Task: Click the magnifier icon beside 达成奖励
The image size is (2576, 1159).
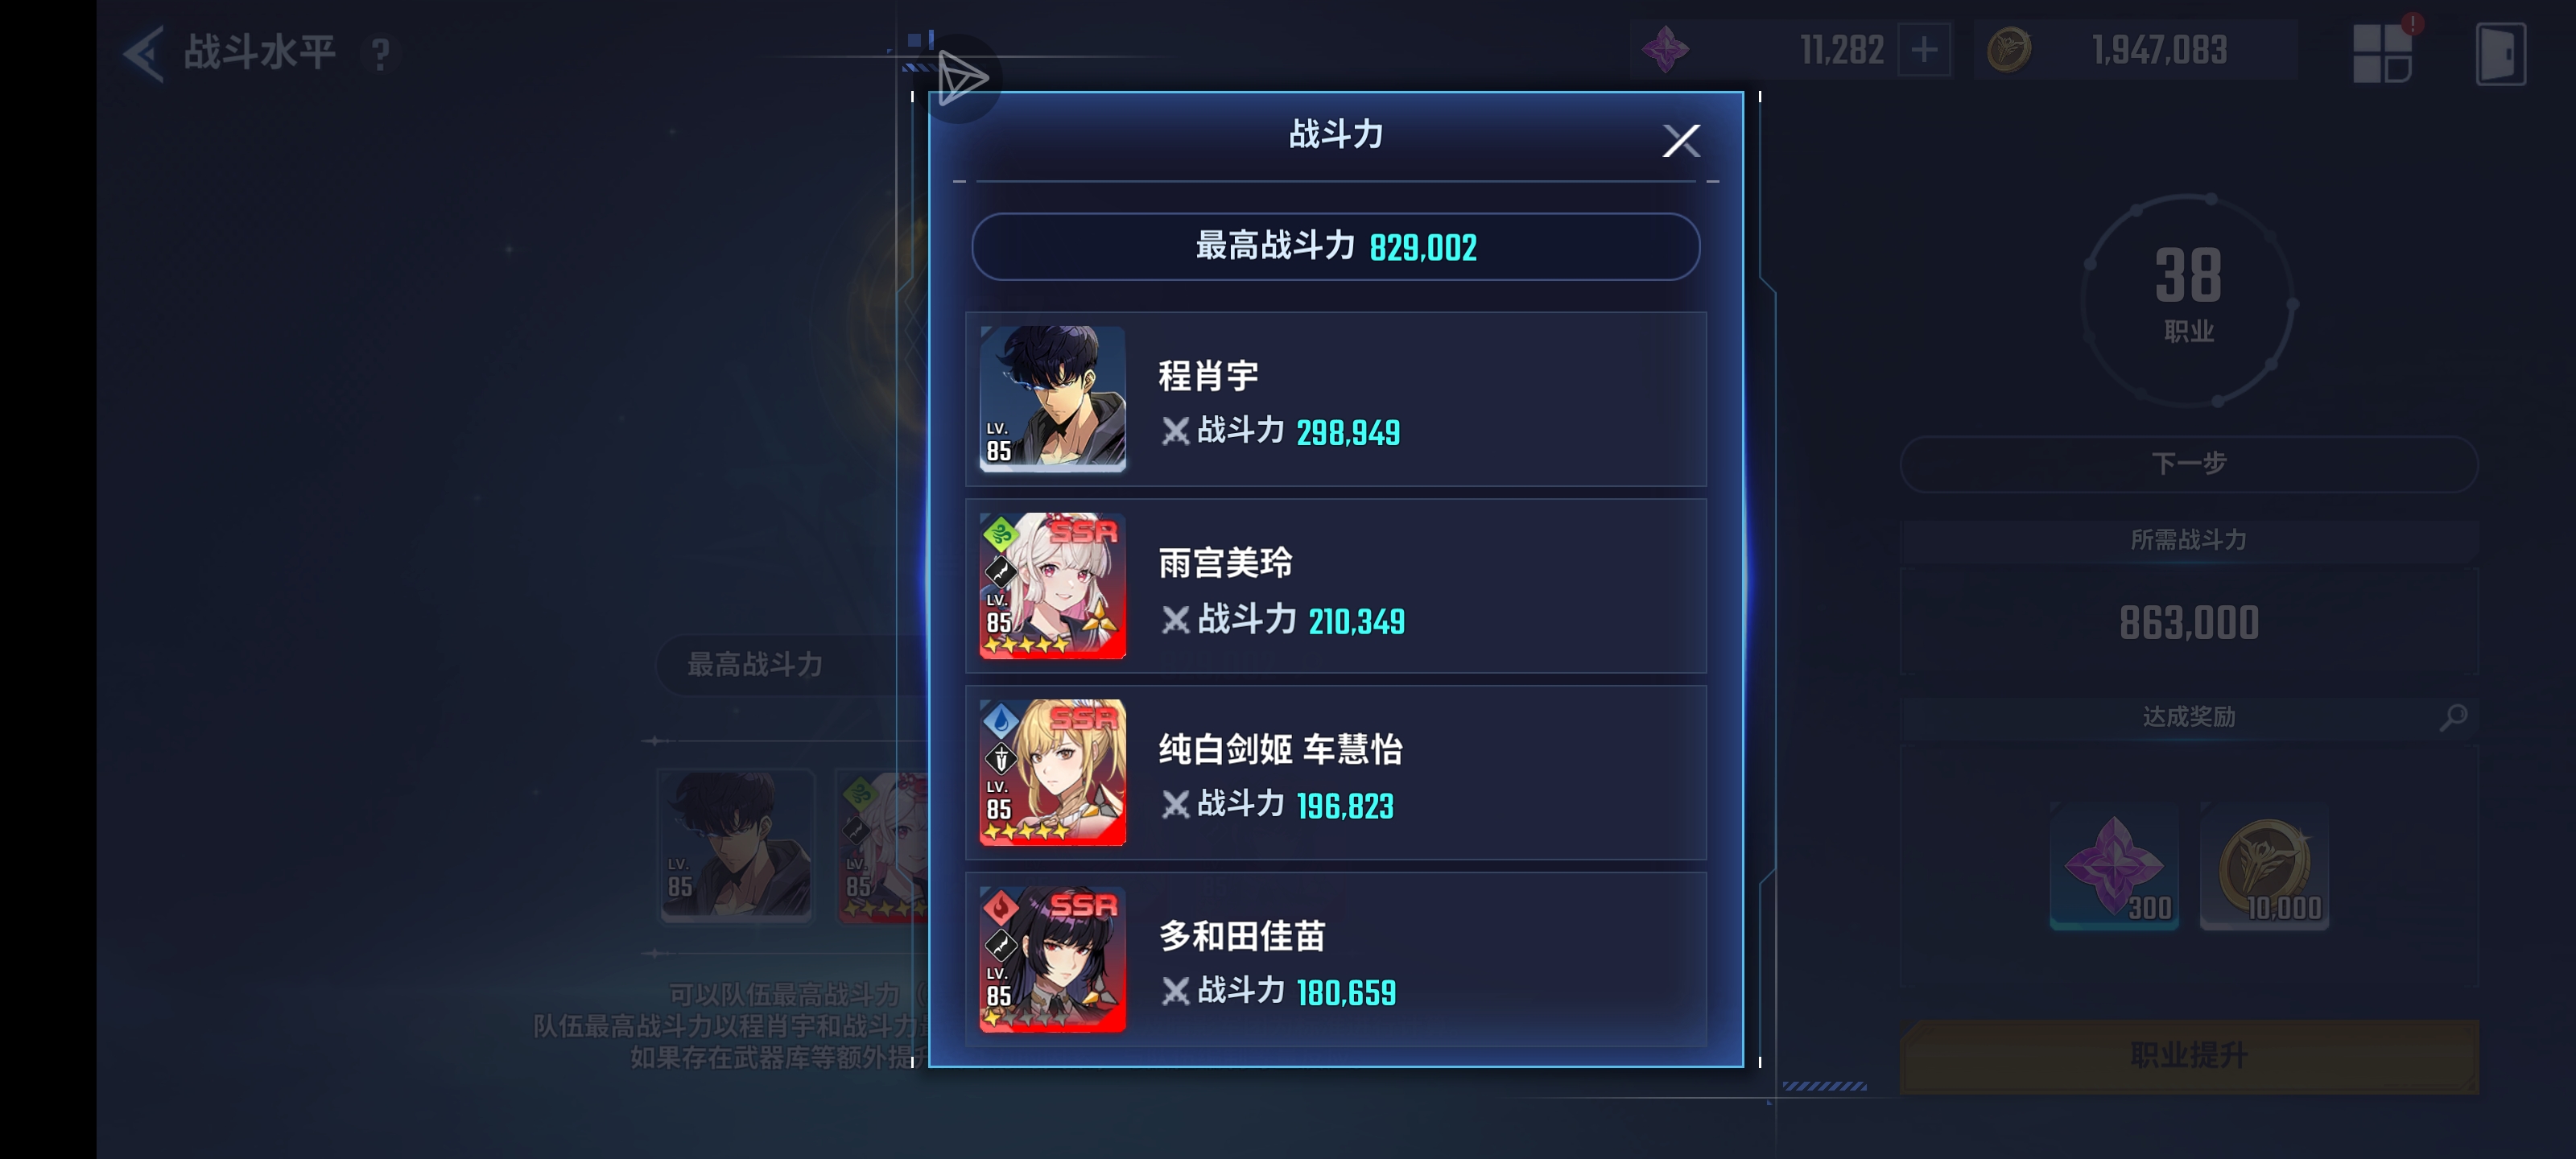Action: tap(2453, 716)
